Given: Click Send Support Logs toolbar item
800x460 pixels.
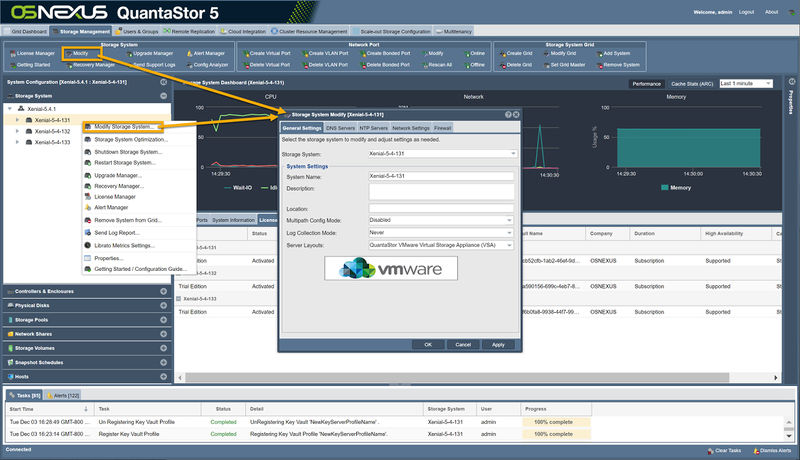Looking at the screenshot, I should pyautogui.click(x=151, y=65).
